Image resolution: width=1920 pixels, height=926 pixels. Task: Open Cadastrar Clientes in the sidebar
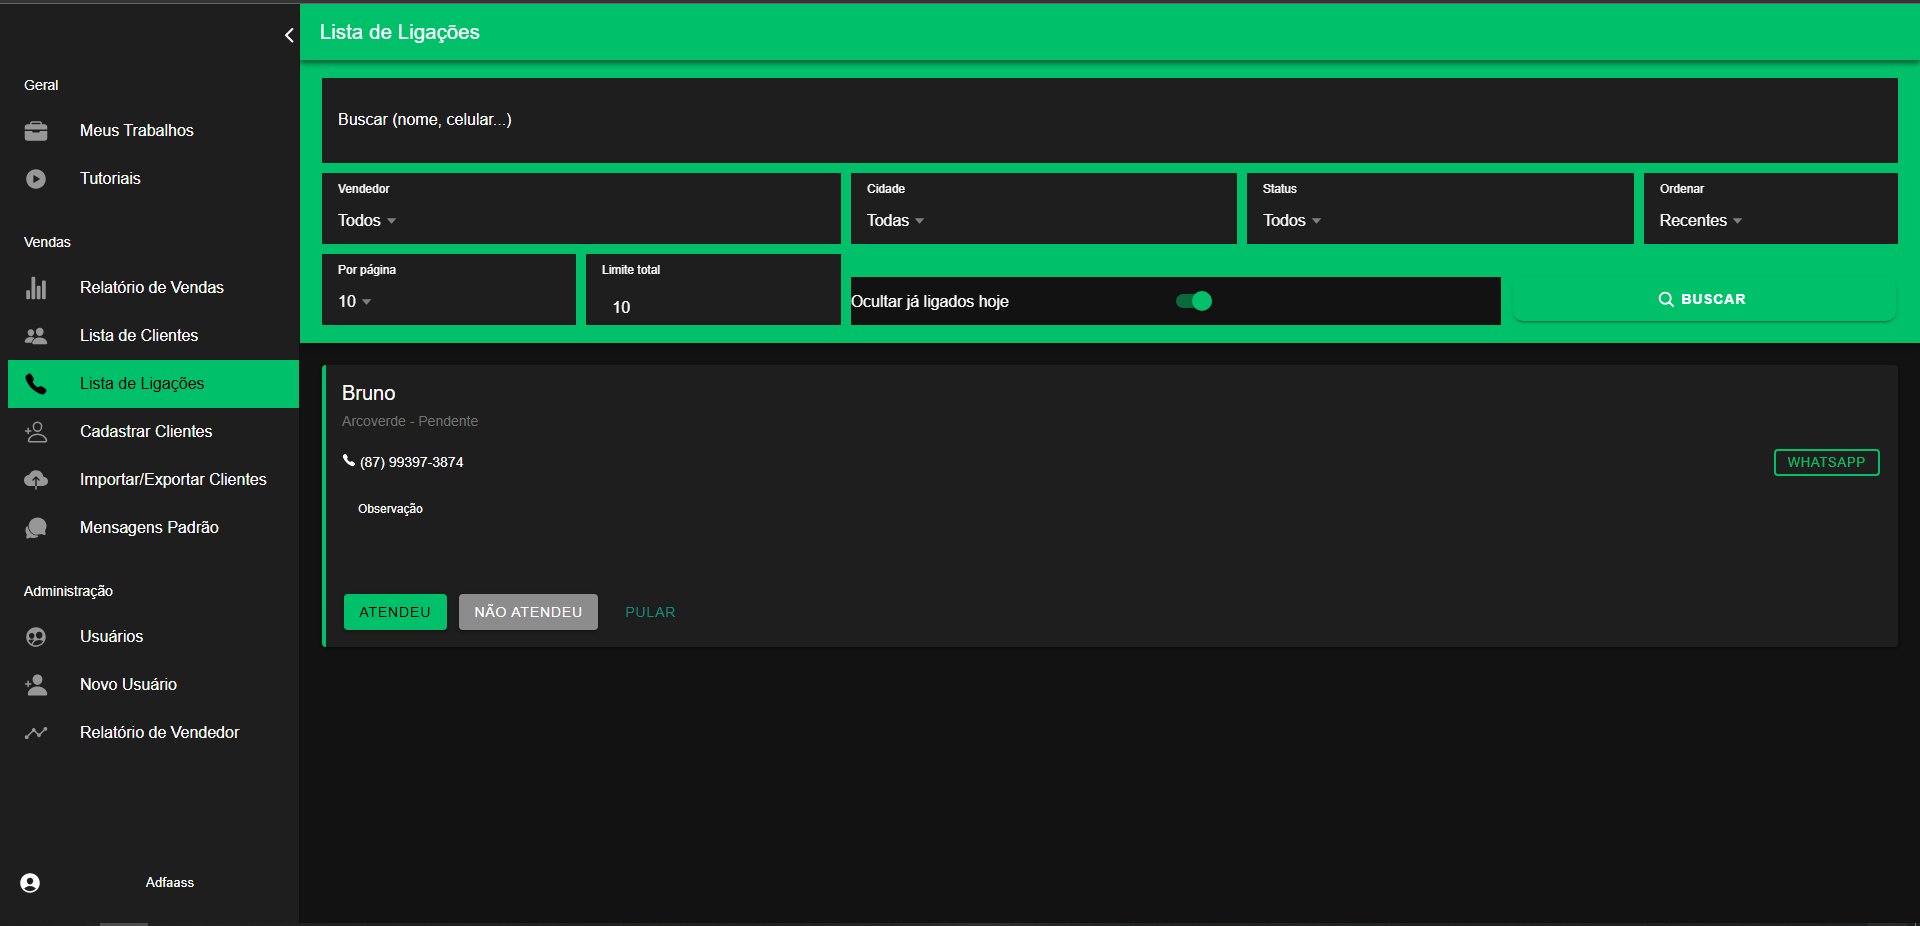click(x=146, y=432)
